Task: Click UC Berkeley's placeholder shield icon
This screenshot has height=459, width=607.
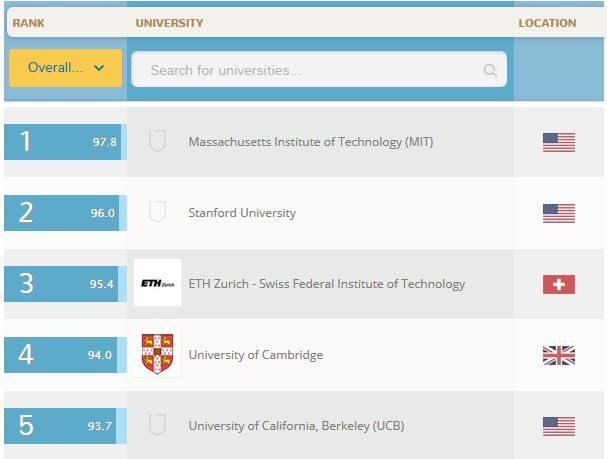Action: point(158,425)
